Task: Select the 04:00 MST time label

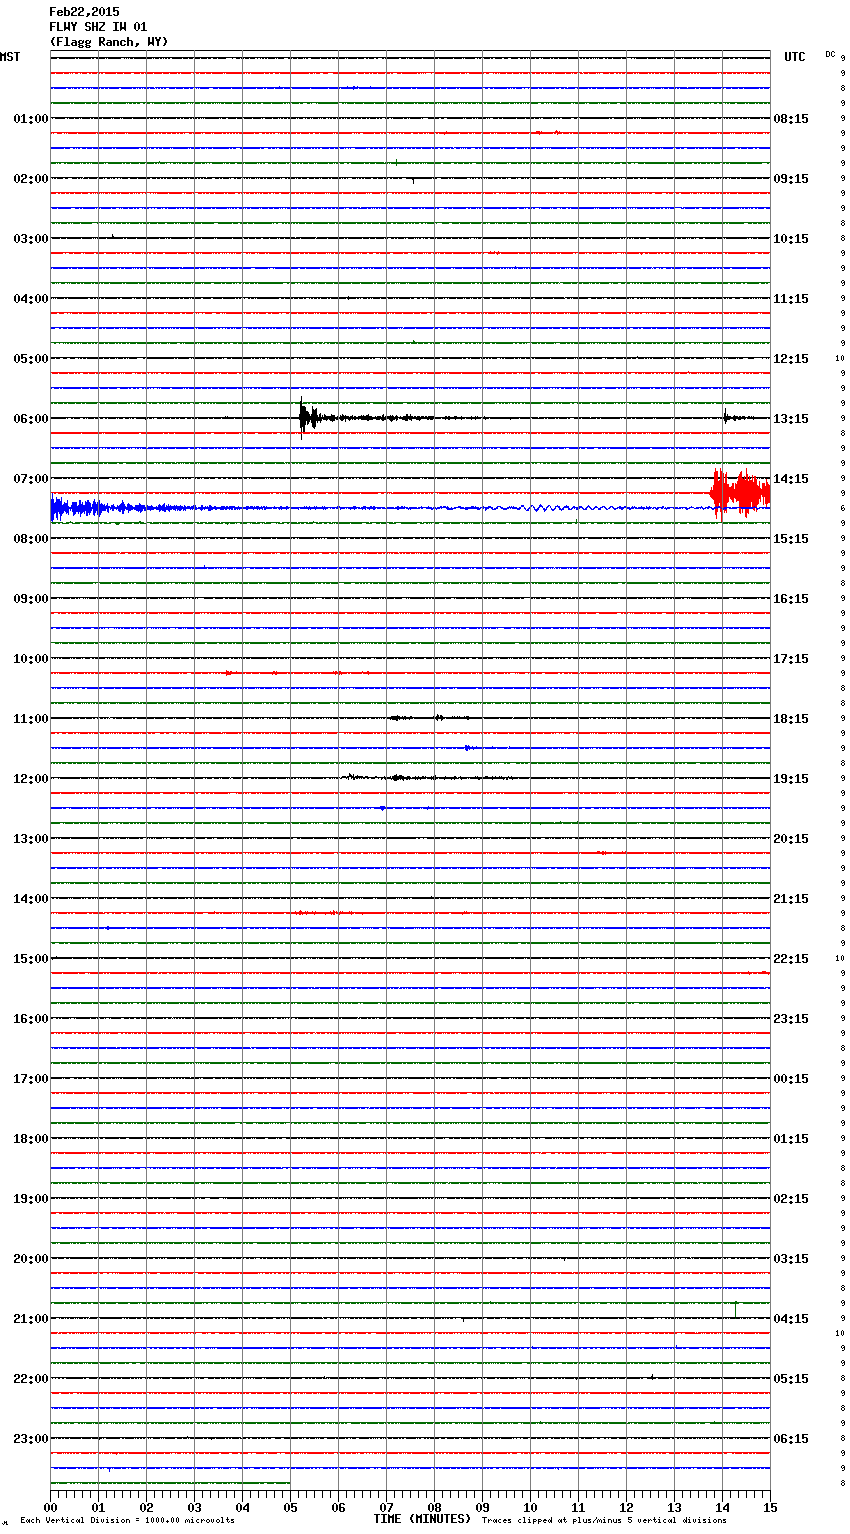Action: pos(31,299)
